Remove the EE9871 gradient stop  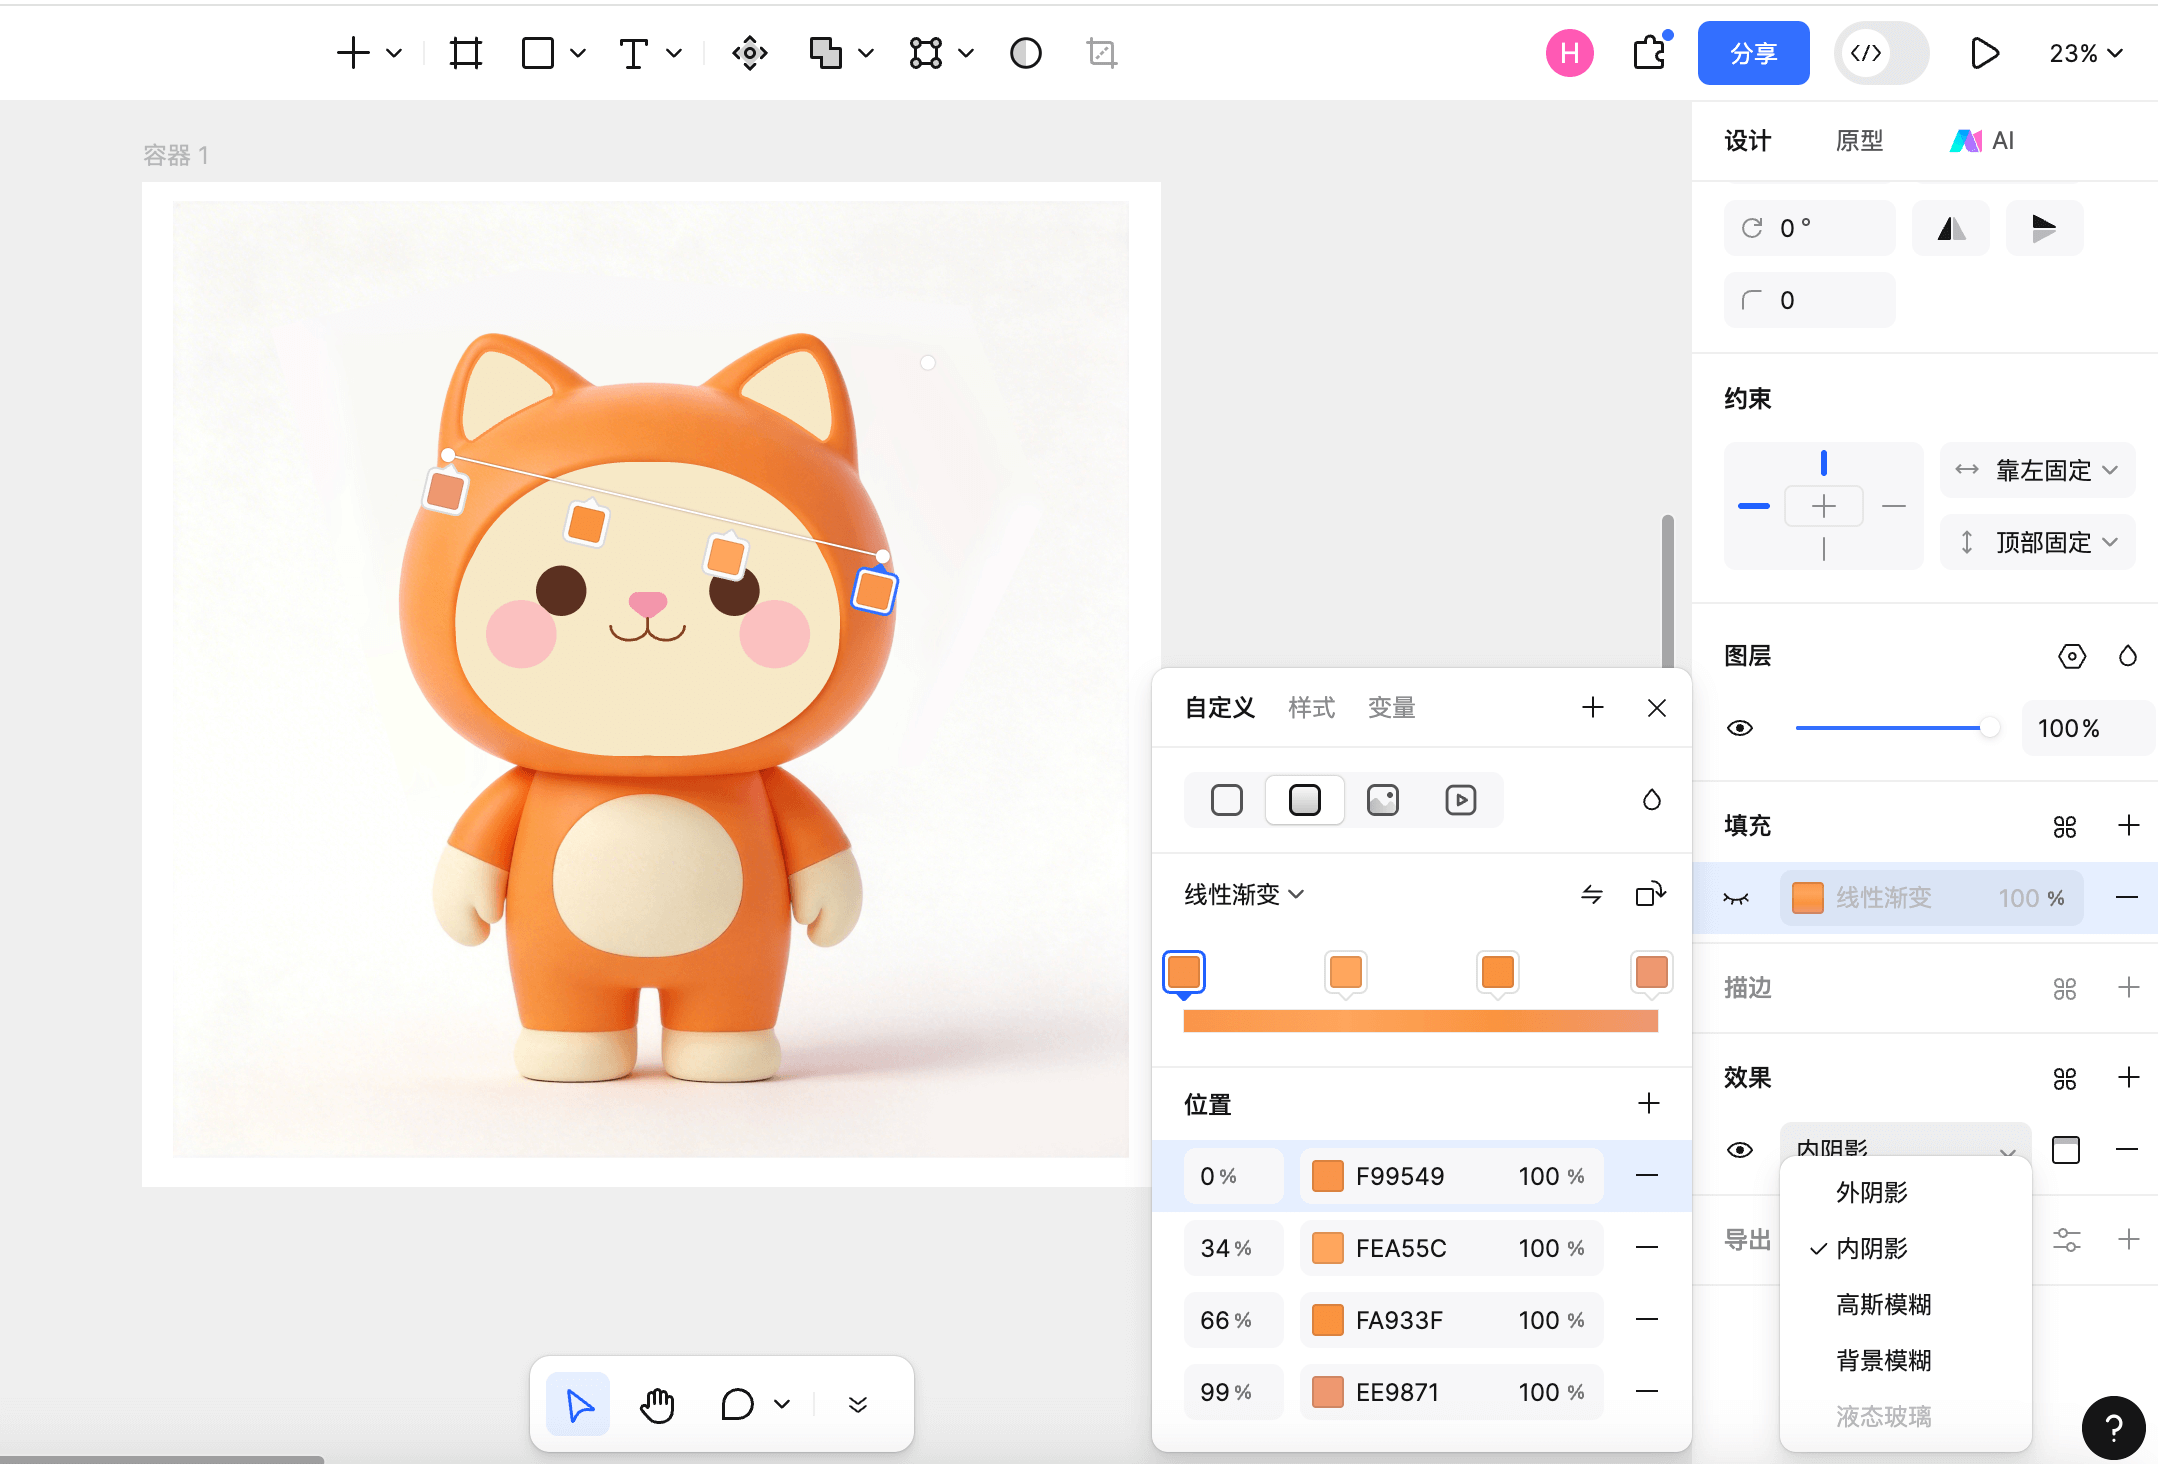(x=1647, y=1392)
